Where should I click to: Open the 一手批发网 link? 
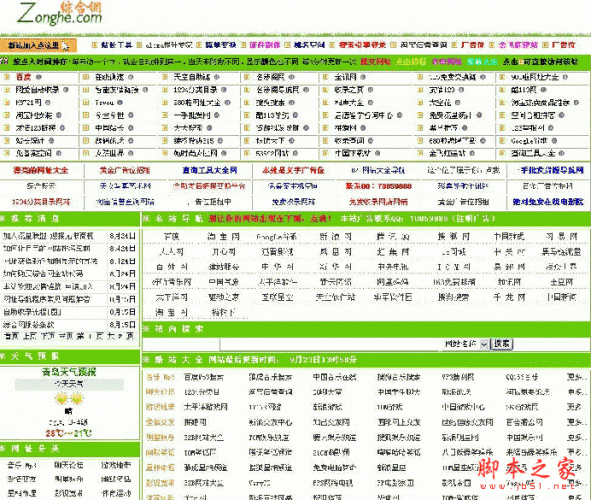coord(192,115)
